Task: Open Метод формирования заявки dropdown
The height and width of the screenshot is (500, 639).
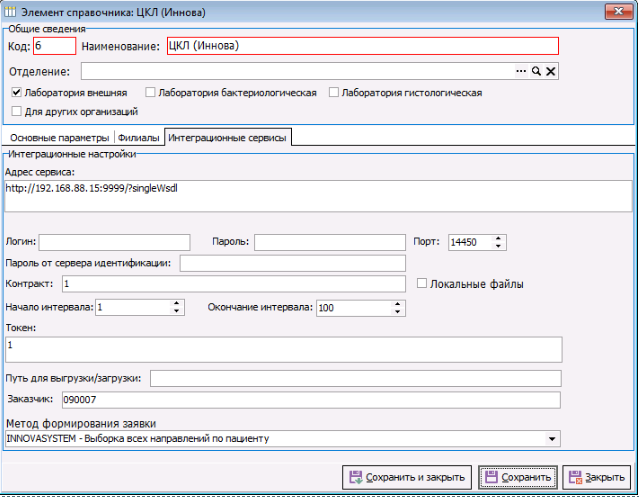Action: click(x=553, y=438)
